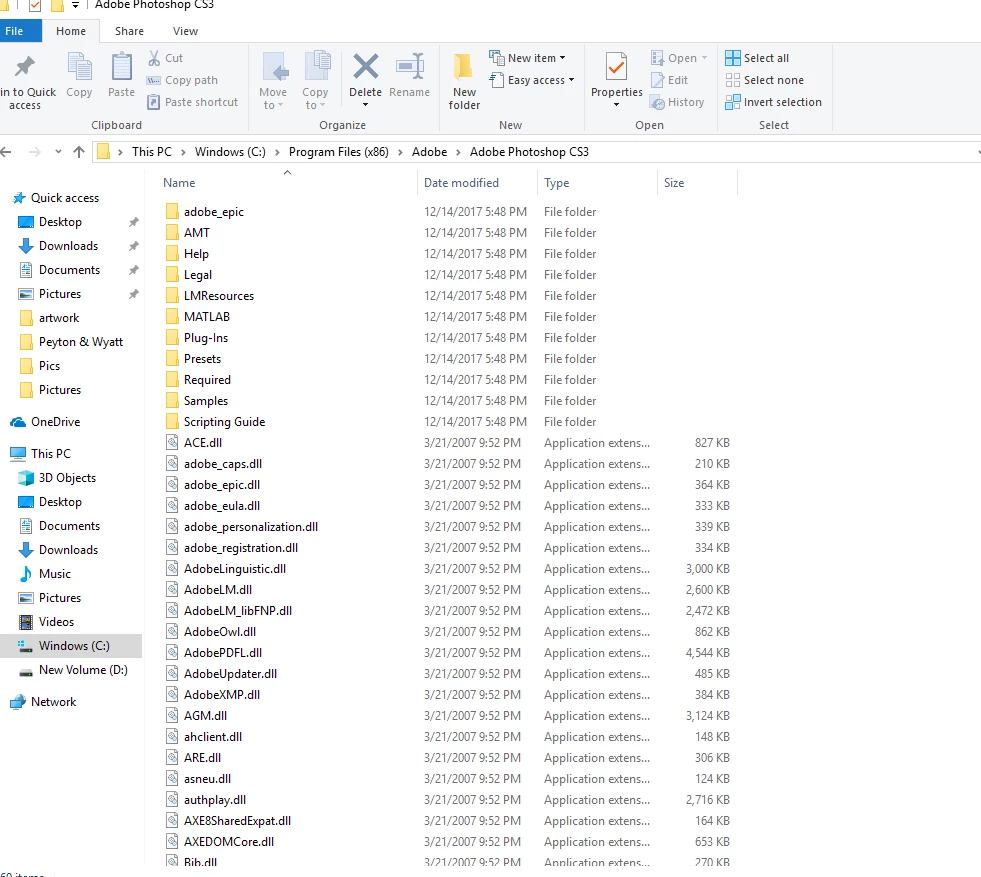Click Program Files (x86) in address bar

click(338, 152)
